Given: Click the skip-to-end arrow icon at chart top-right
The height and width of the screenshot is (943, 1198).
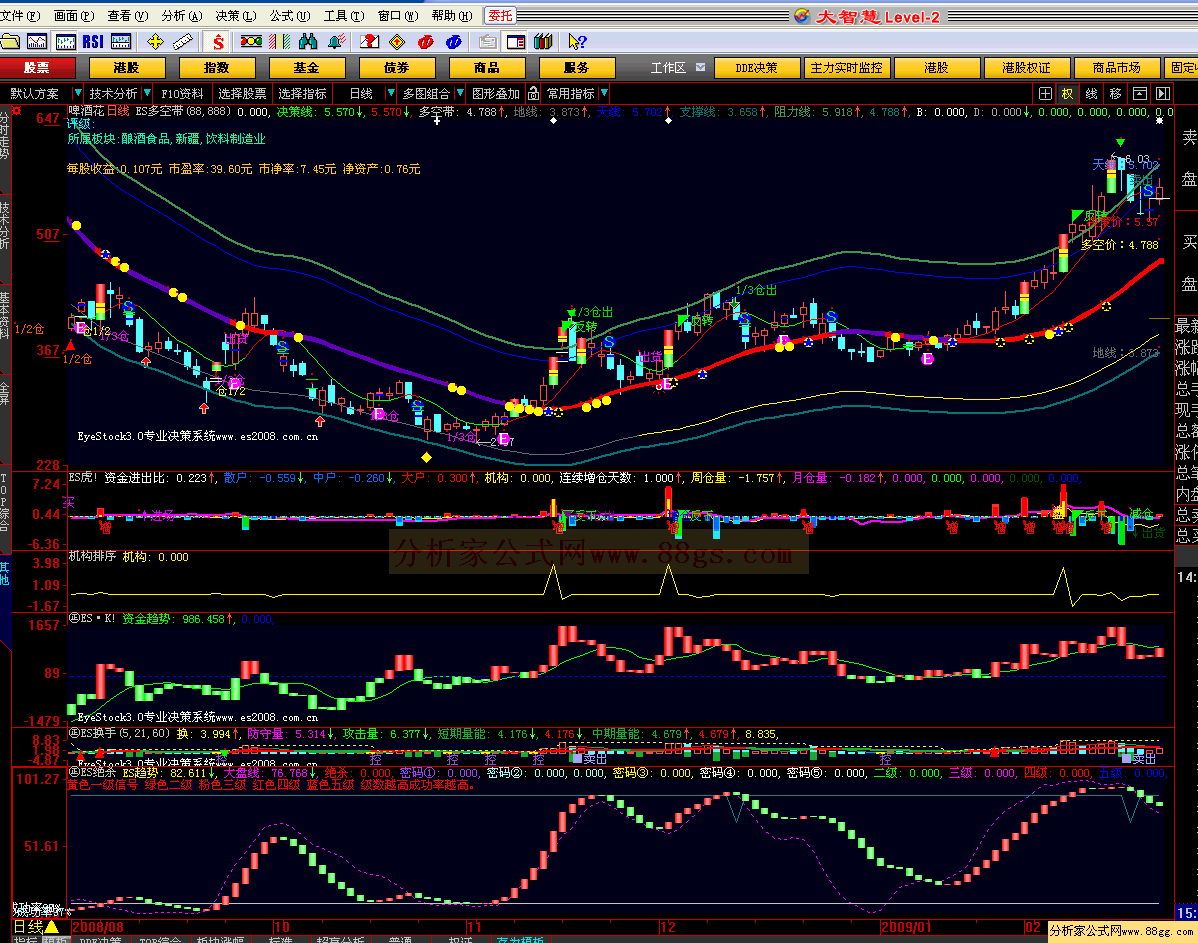Looking at the screenshot, I should [1163, 93].
